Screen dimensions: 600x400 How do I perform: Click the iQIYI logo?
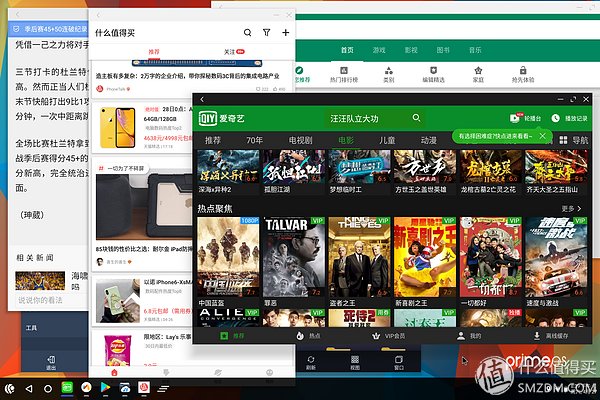pyautogui.click(x=222, y=119)
